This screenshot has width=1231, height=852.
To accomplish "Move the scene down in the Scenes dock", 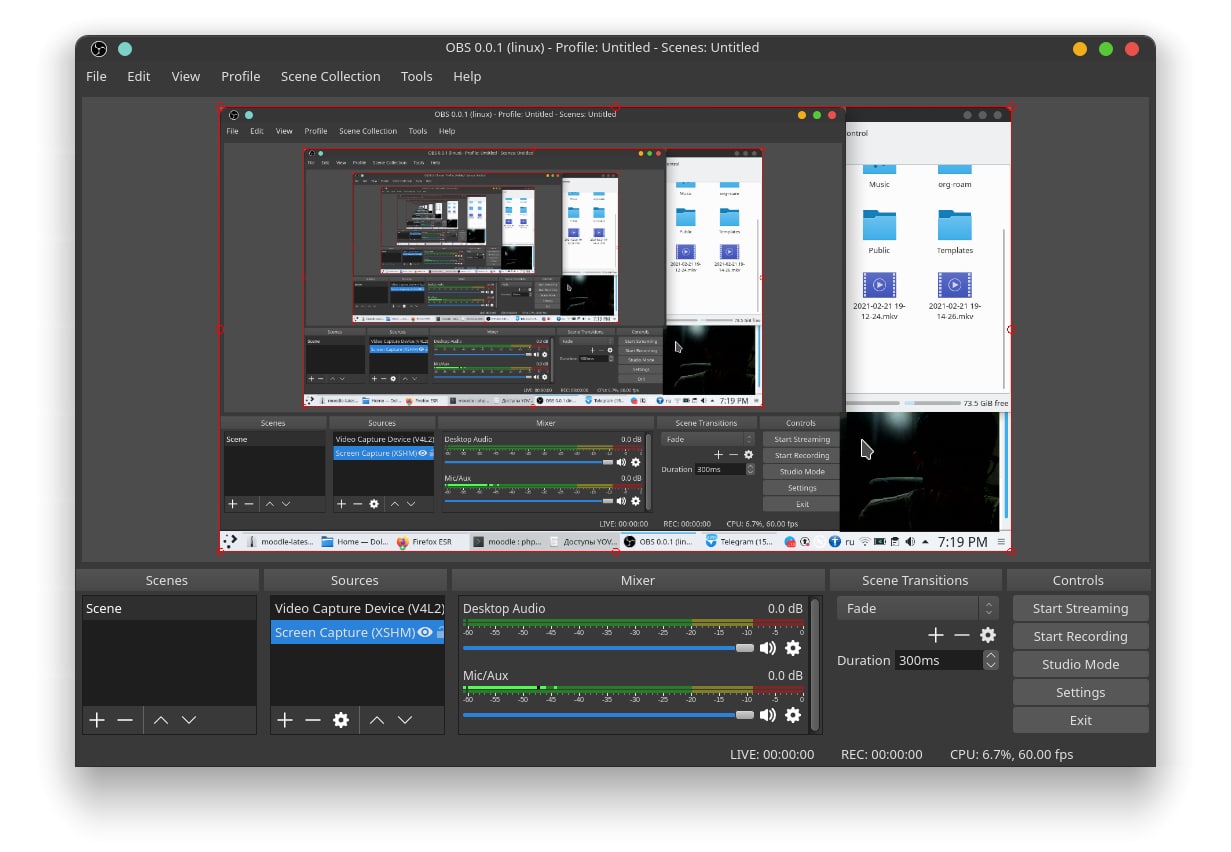I will pos(189,720).
